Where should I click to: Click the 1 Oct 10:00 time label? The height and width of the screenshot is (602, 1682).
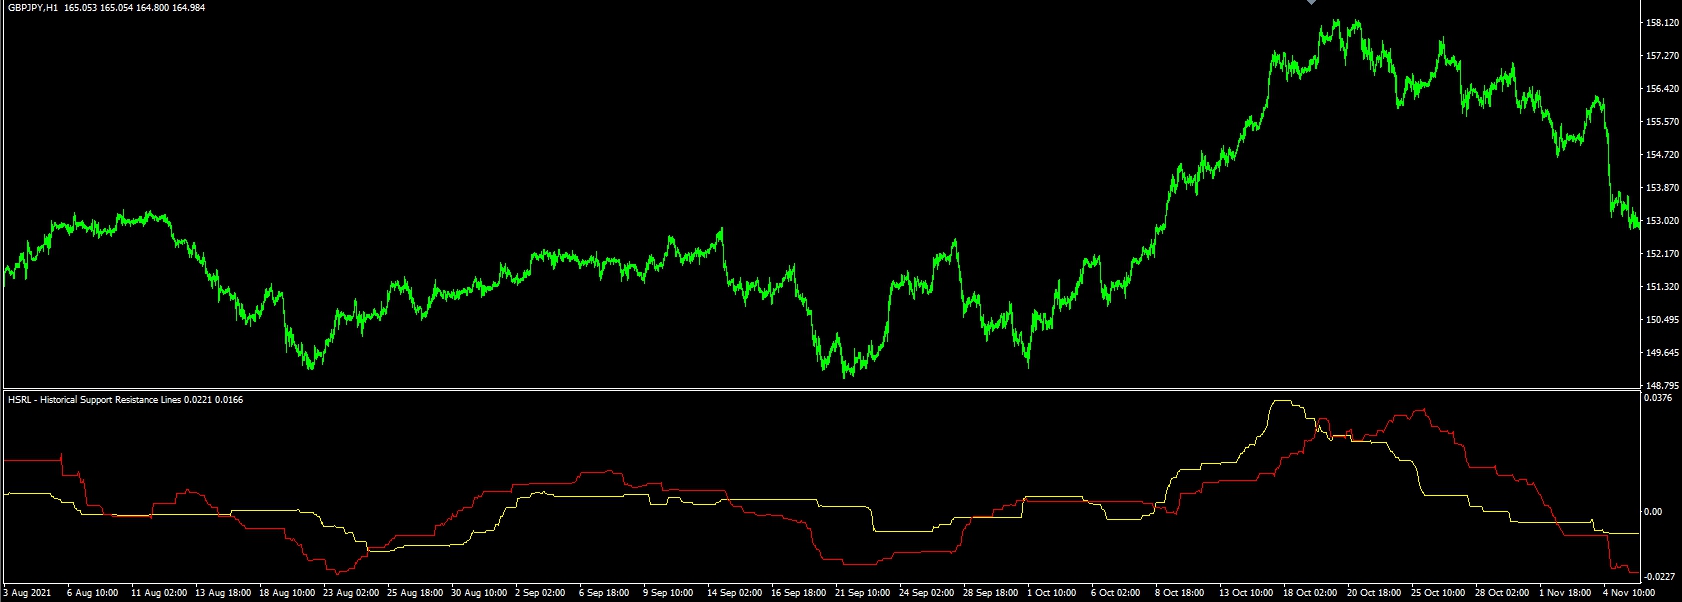pos(1052,593)
